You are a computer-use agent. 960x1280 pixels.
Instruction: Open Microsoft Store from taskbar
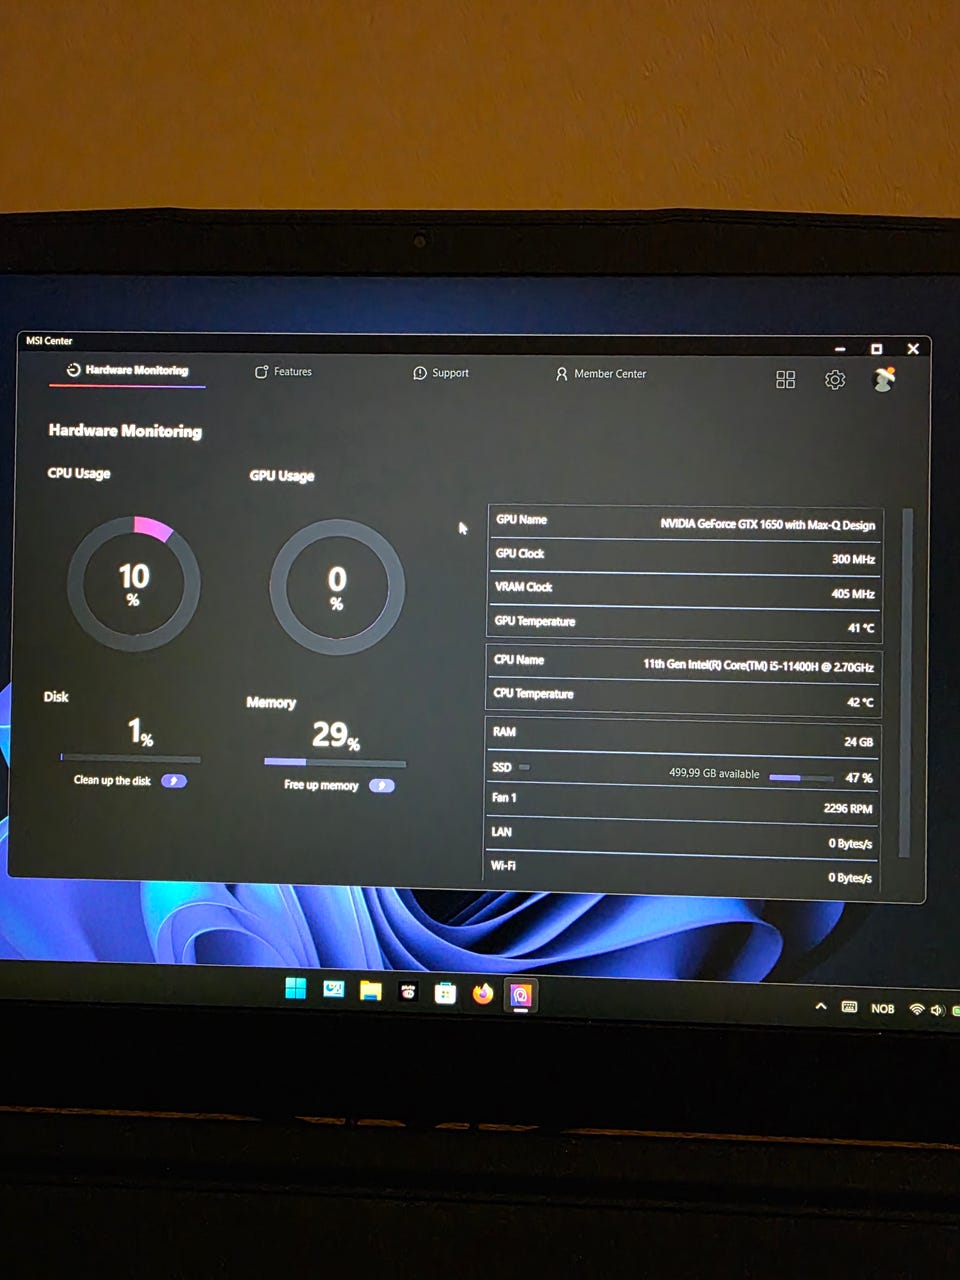pos(446,993)
